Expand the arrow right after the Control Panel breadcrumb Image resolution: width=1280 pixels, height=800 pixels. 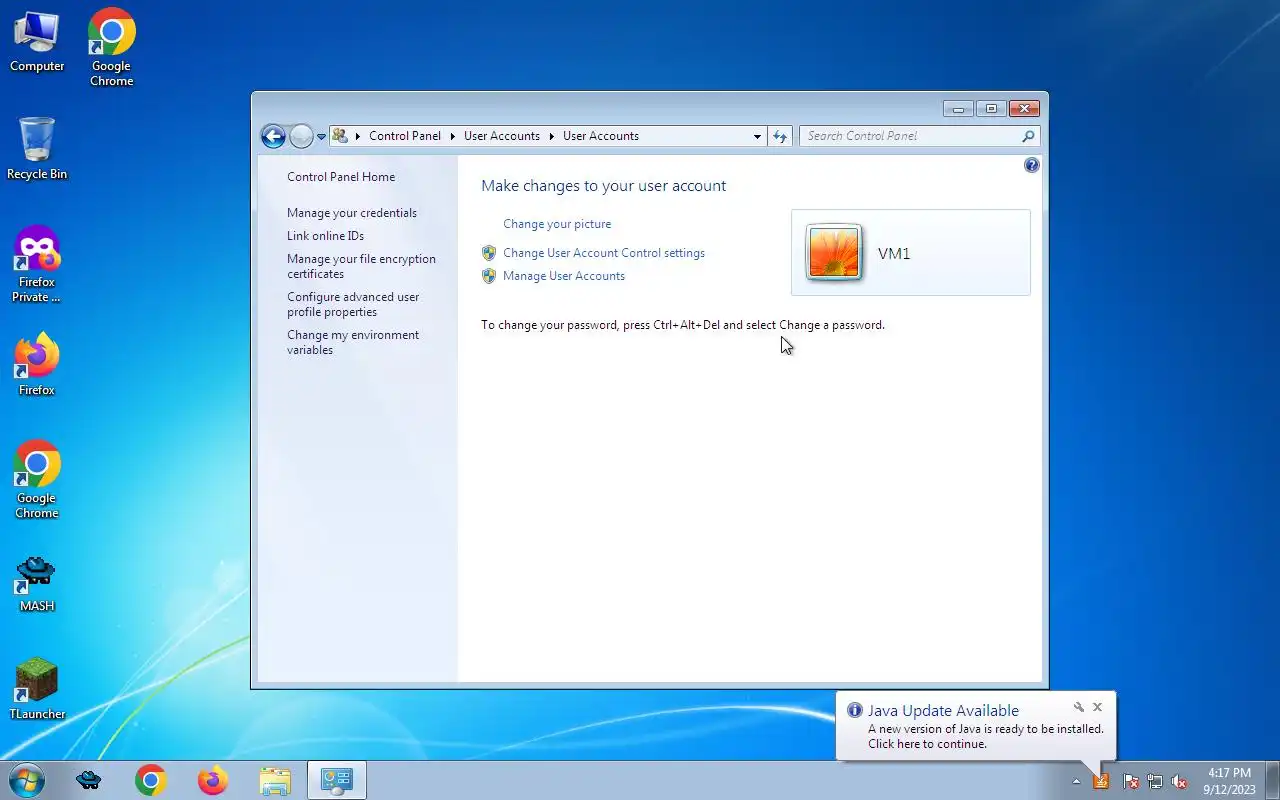(x=452, y=136)
